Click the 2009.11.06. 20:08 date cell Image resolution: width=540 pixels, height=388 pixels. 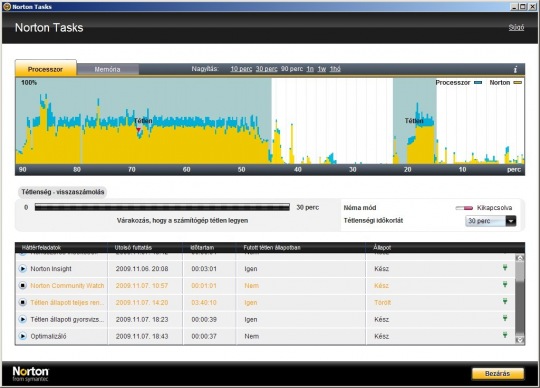click(142, 269)
